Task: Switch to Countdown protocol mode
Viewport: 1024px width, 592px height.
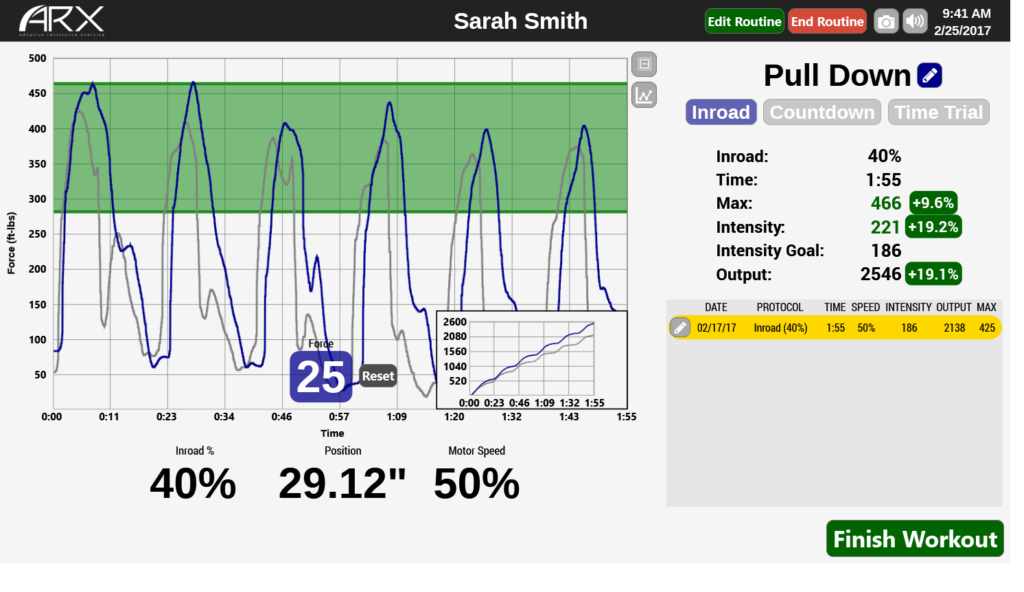Action: pyautogui.click(x=822, y=112)
